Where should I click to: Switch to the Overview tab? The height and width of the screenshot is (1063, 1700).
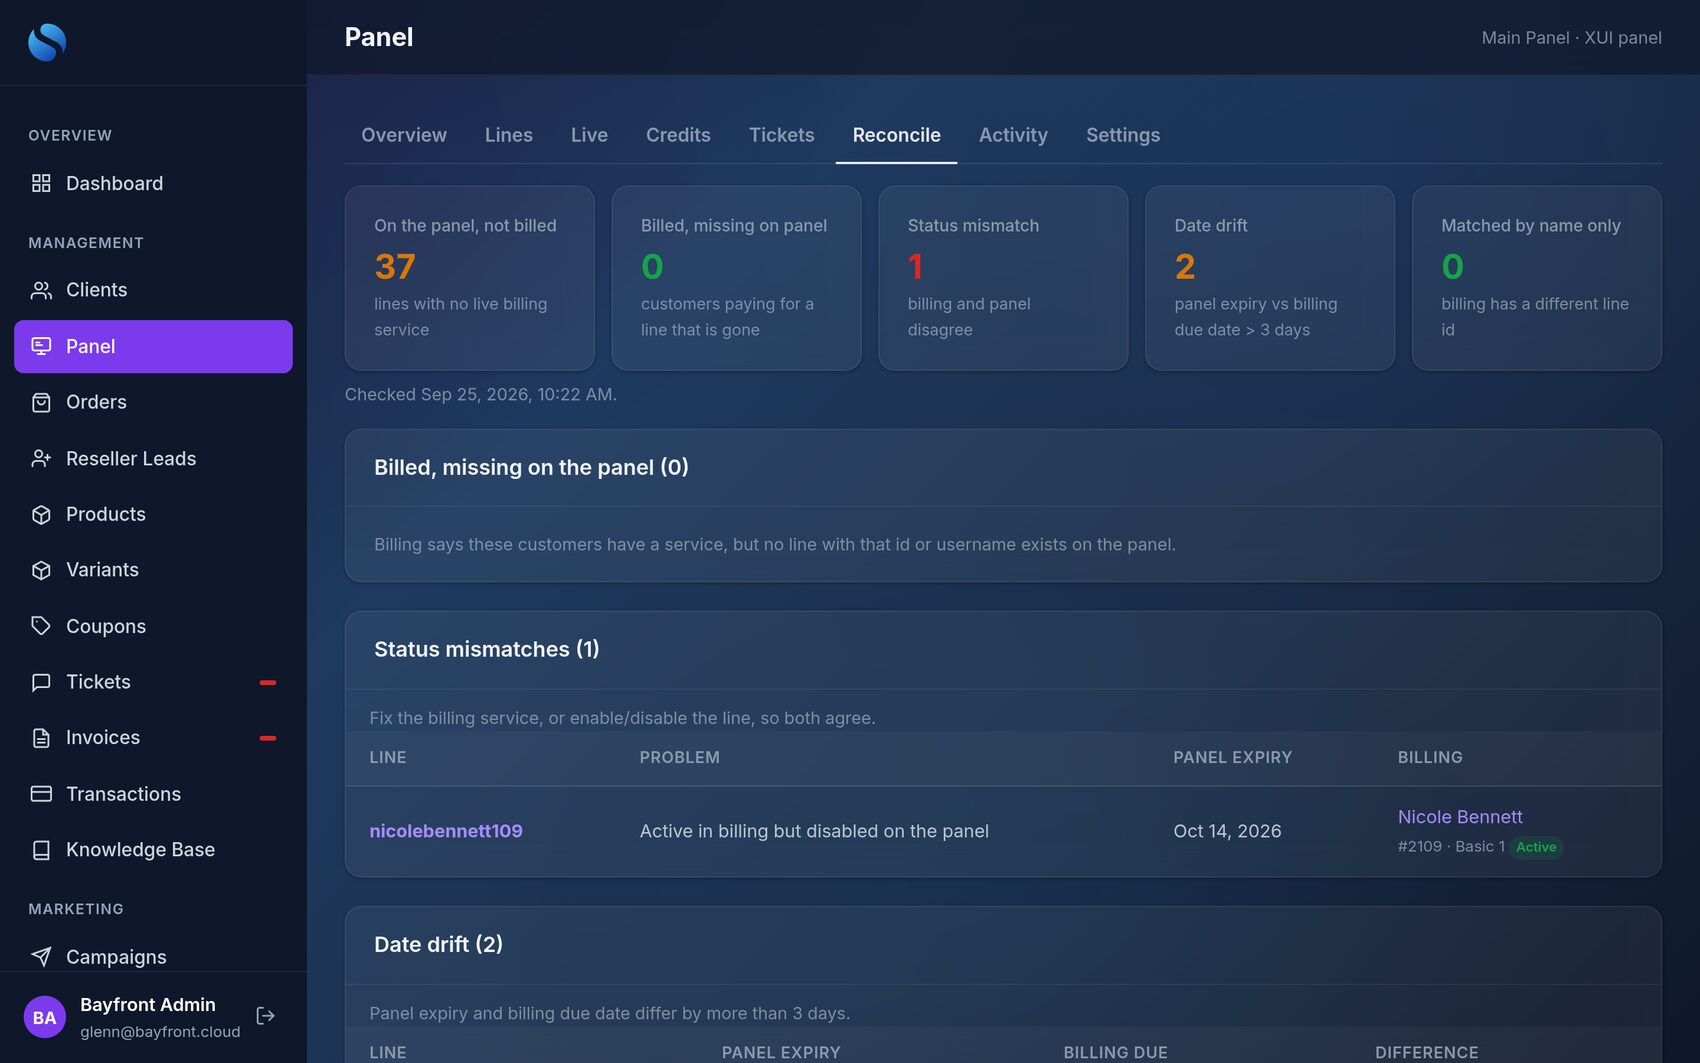click(404, 135)
